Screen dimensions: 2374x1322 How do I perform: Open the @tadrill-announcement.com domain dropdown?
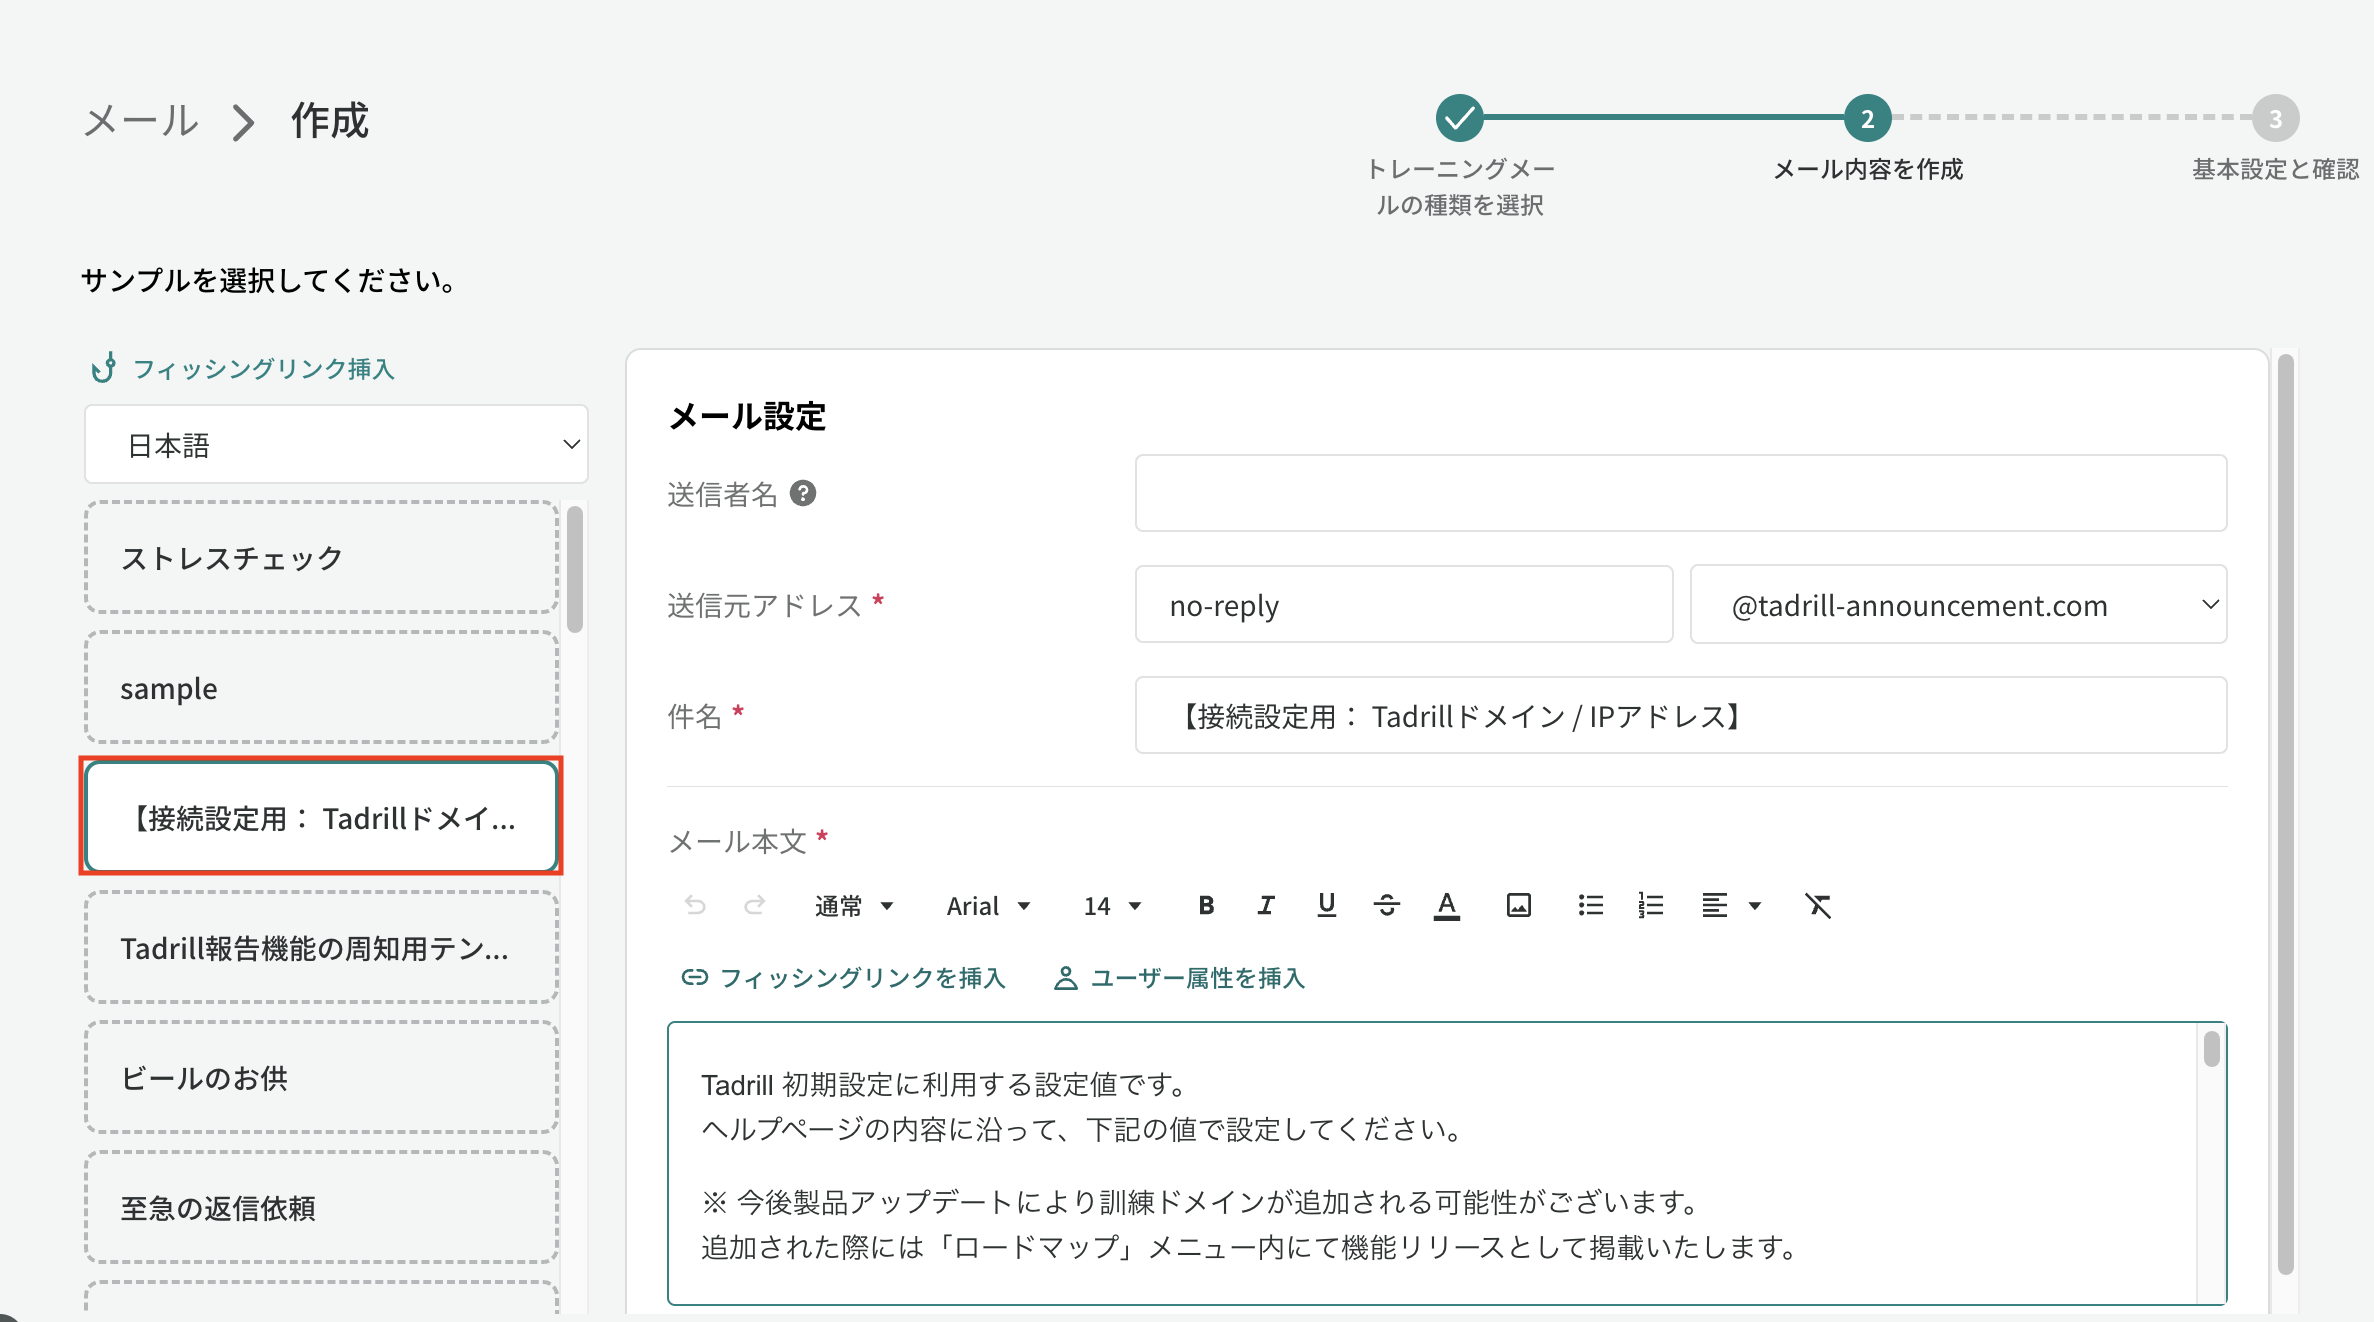pyautogui.click(x=1958, y=604)
